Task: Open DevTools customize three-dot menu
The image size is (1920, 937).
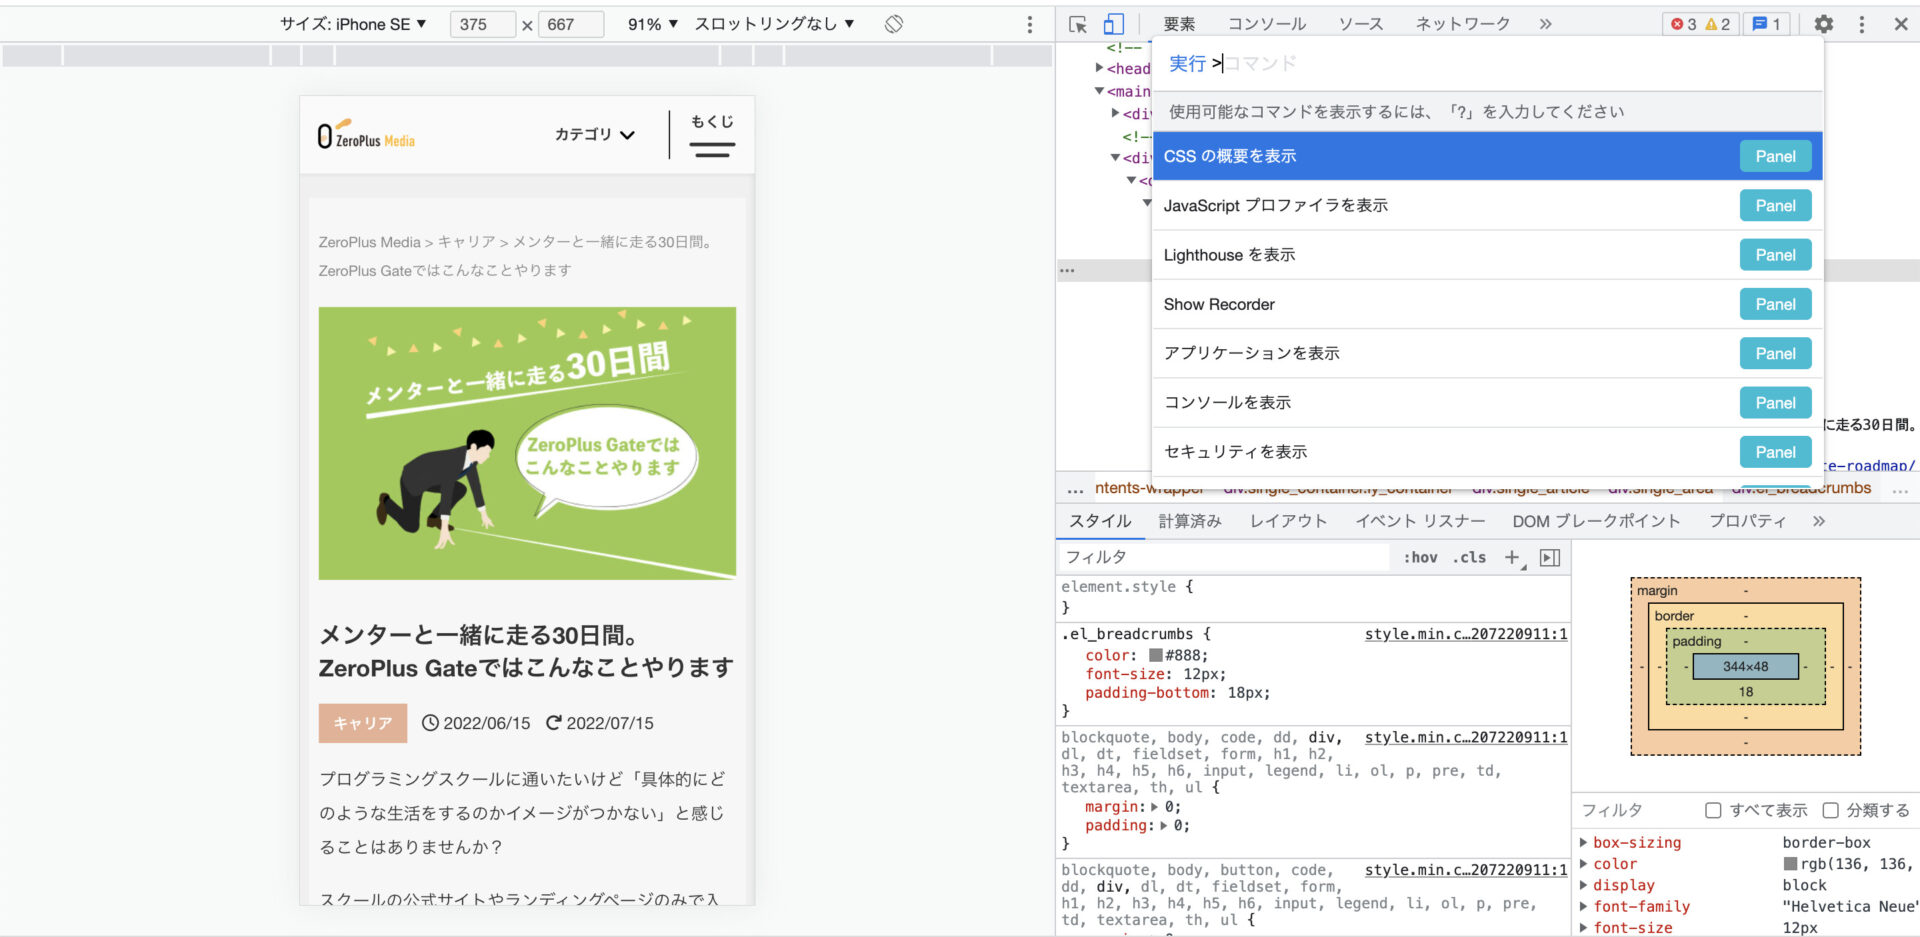Action: (1861, 24)
